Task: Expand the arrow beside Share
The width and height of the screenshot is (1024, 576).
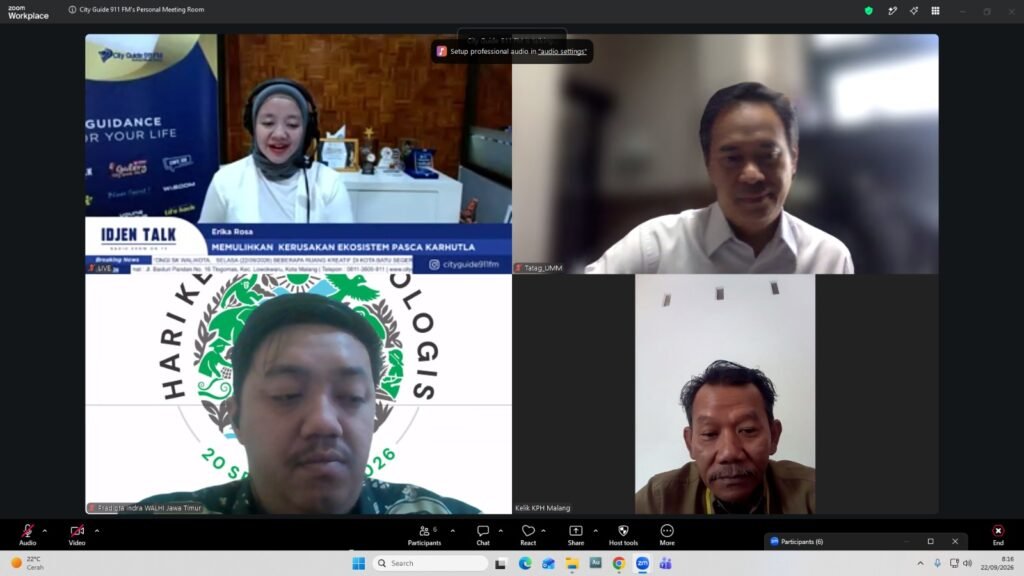Action: (x=595, y=531)
